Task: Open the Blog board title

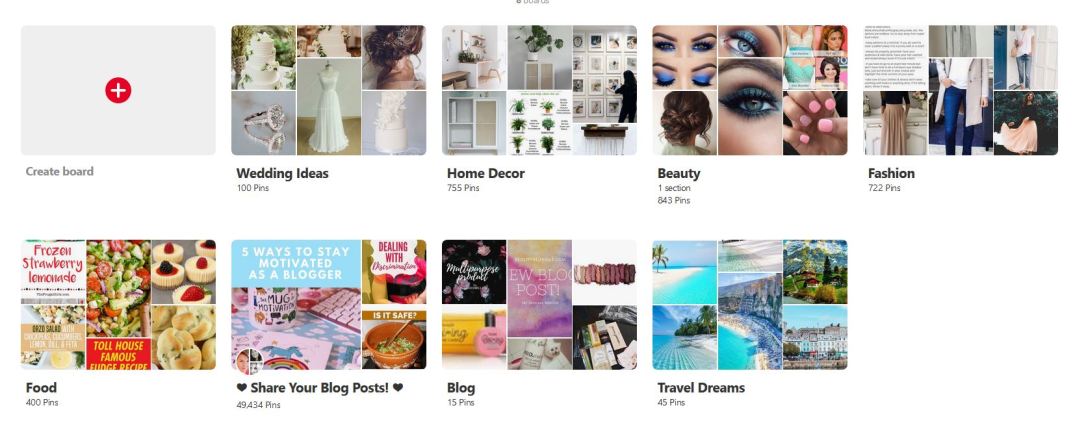Action: pyautogui.click(x=461, y=388)
